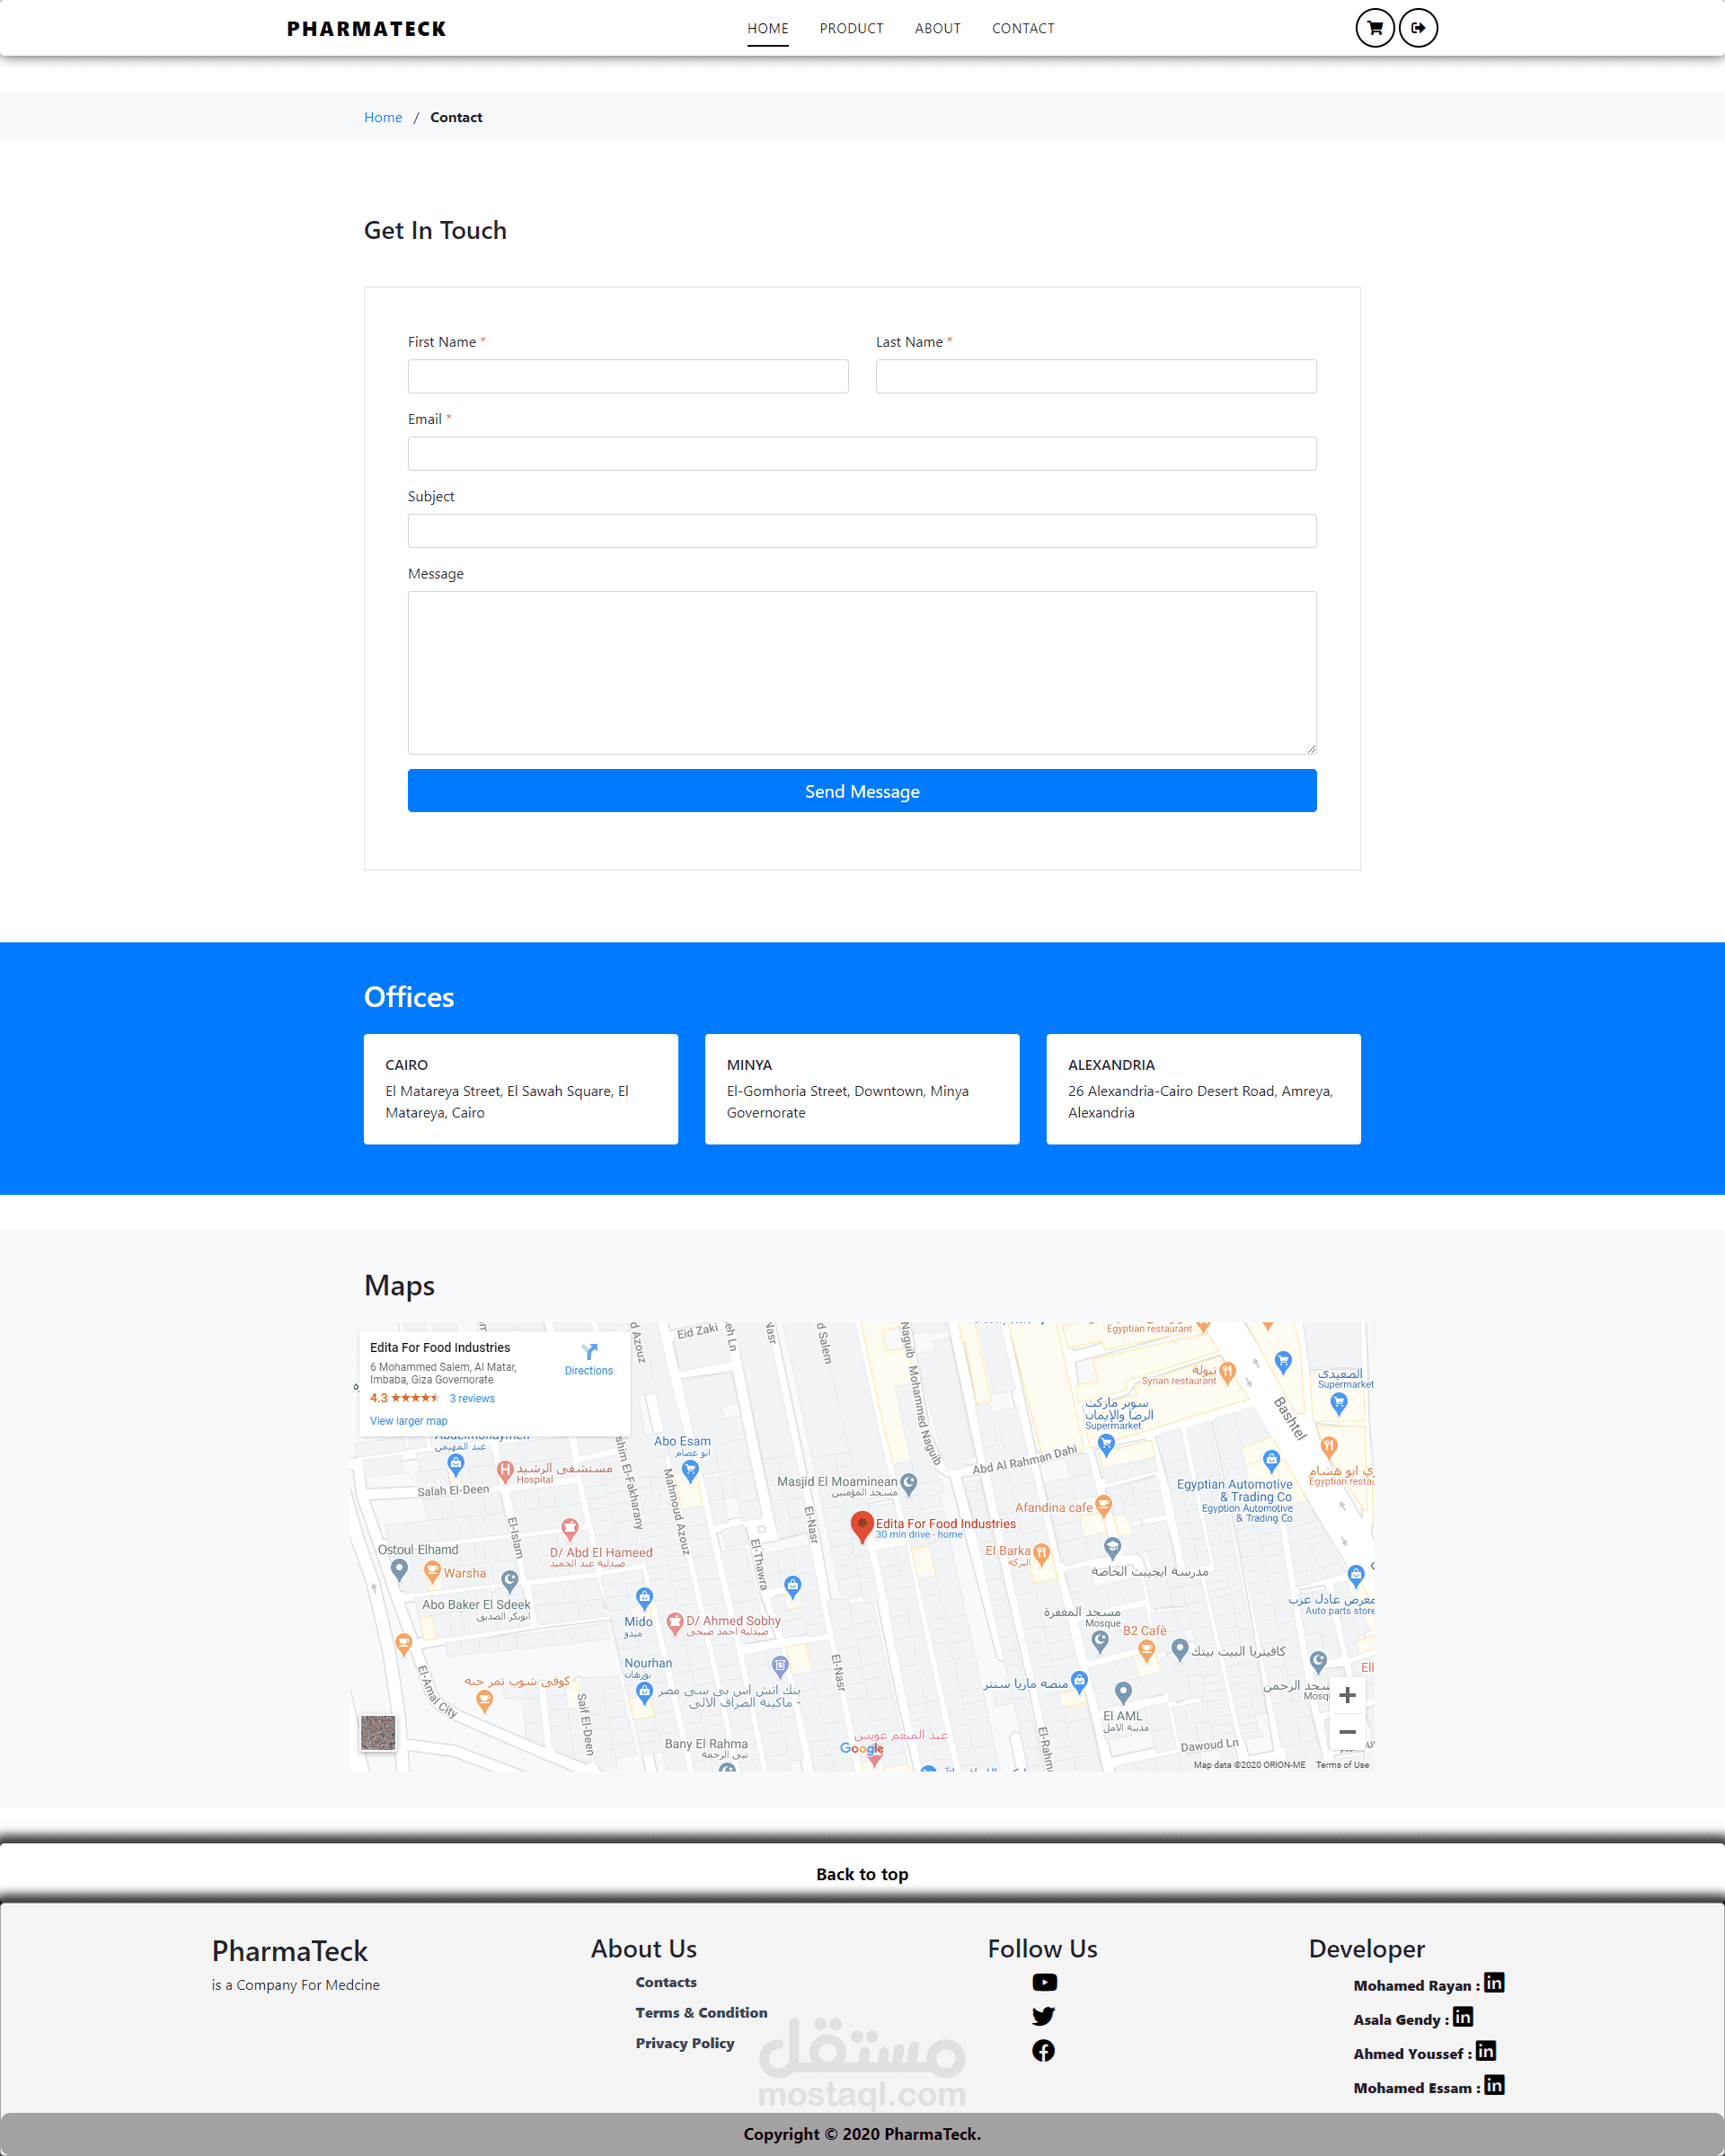
Task: Open Mohamed Essam's LinkedIn icon
Action: (x=1494, y=2085)
